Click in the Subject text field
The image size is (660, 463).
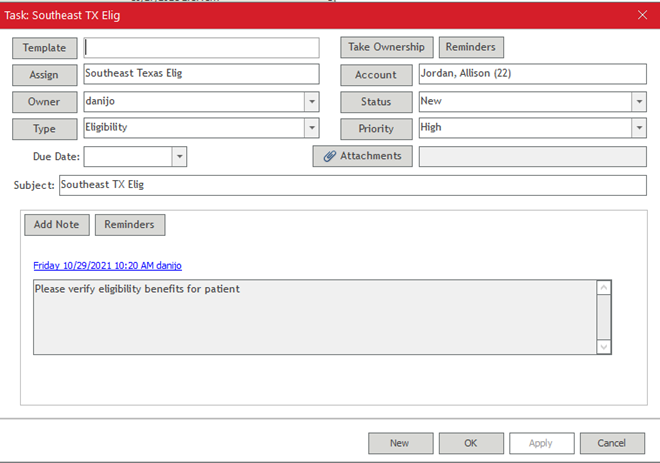352,185
